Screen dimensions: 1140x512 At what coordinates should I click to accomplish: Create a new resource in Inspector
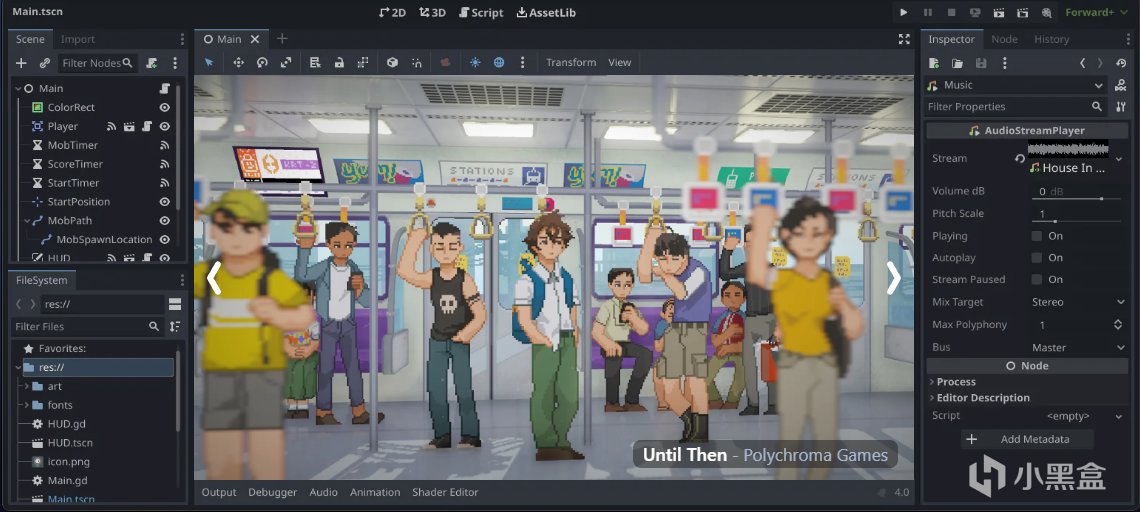click(x=934, y=63)
